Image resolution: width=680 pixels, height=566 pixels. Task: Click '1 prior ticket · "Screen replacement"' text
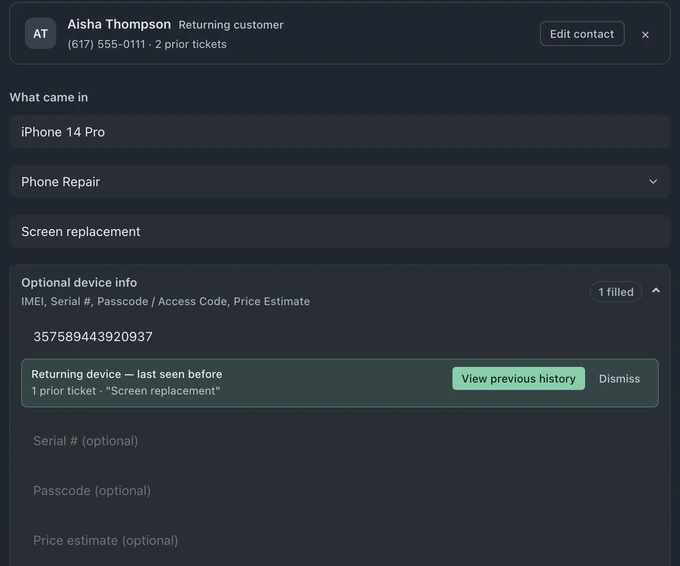(126, 391)
